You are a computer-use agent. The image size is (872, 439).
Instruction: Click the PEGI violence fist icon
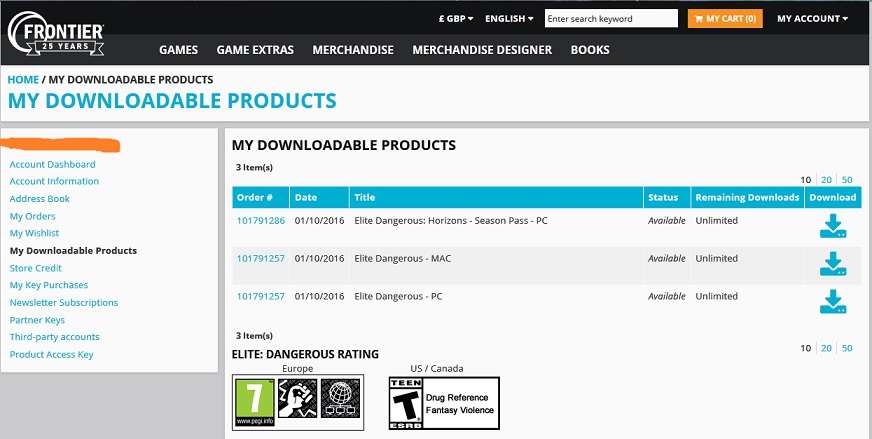[297, 398]
